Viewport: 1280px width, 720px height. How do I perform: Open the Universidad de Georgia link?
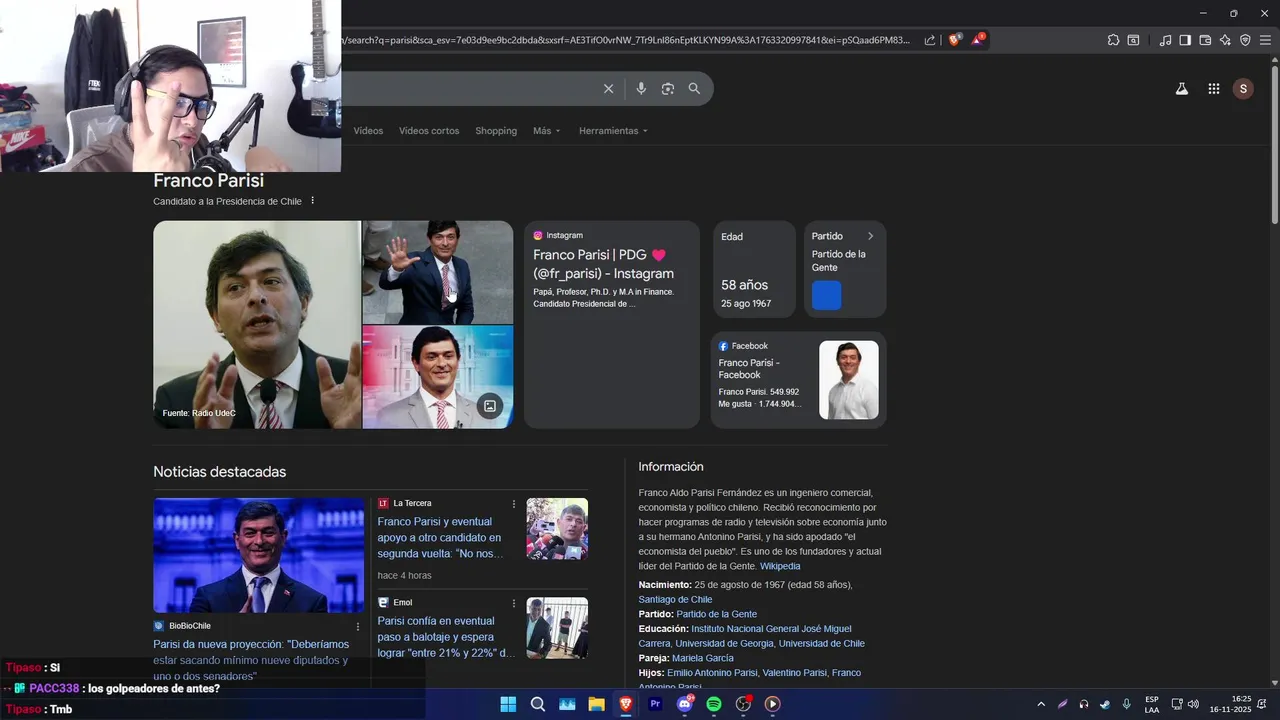point(725,644)
